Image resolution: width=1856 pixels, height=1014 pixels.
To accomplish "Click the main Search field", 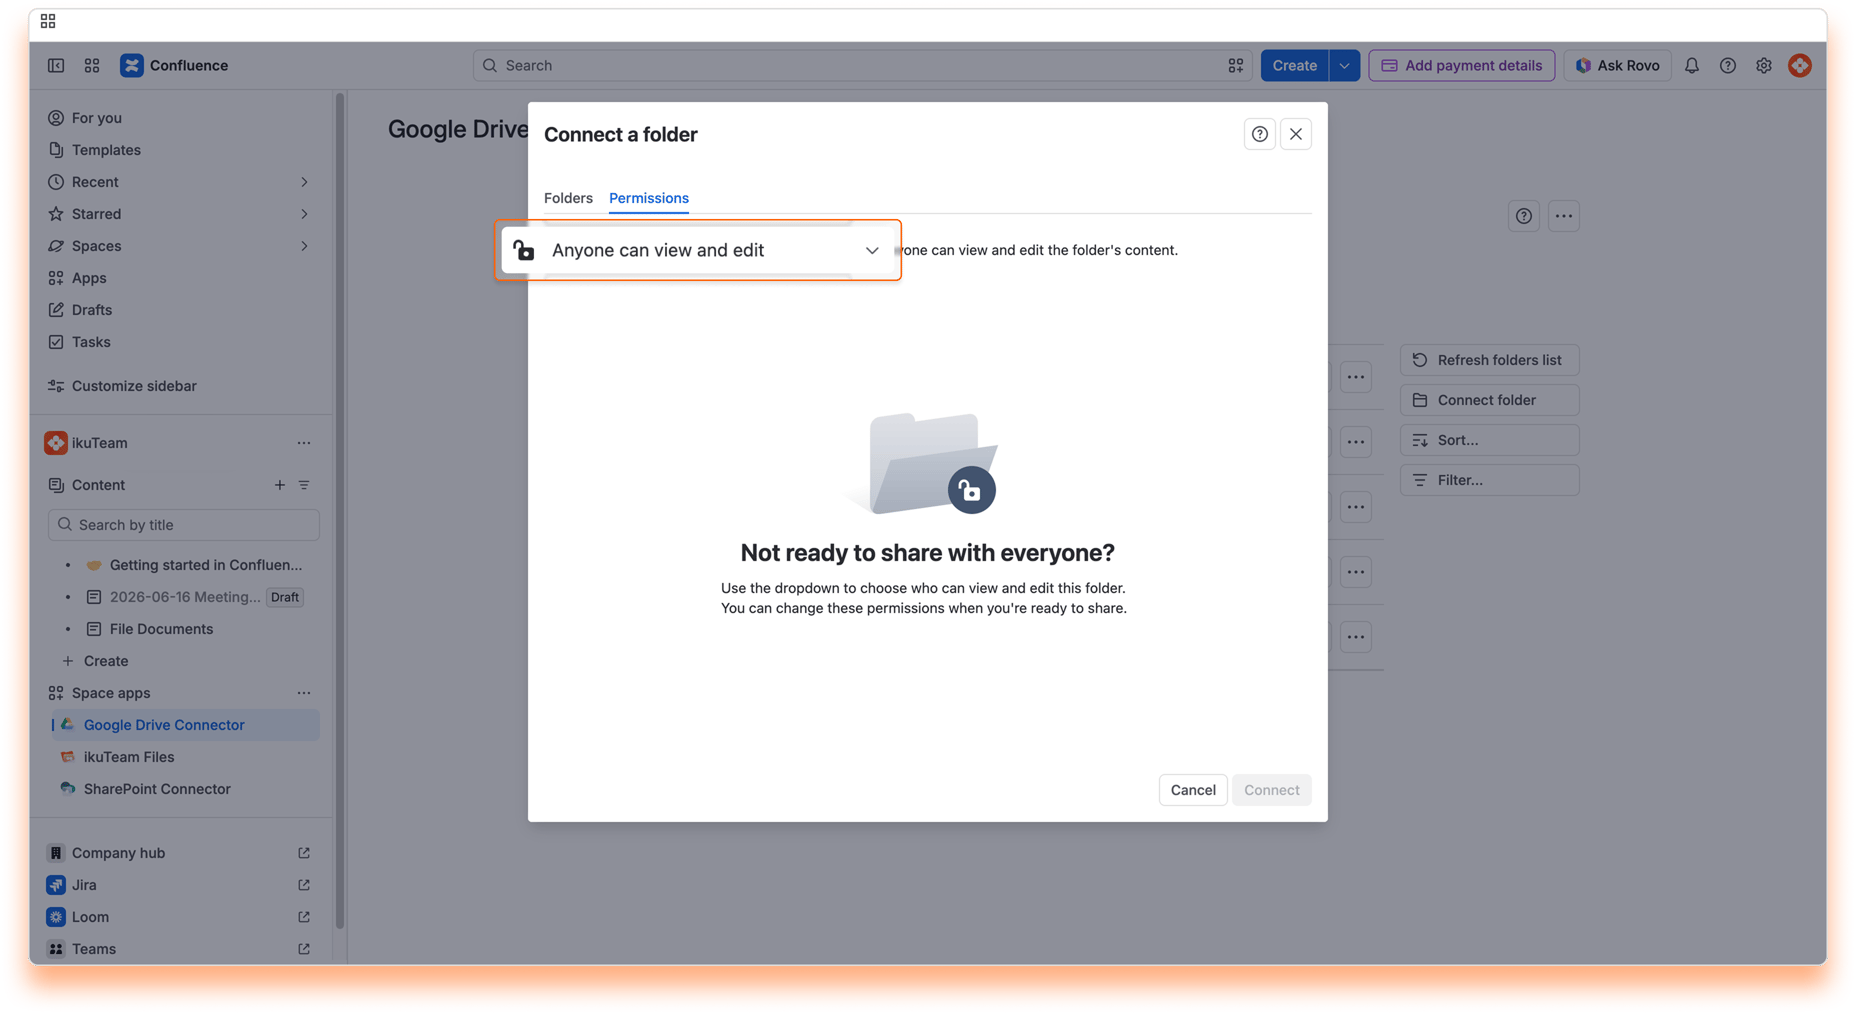I will (862, 65).
